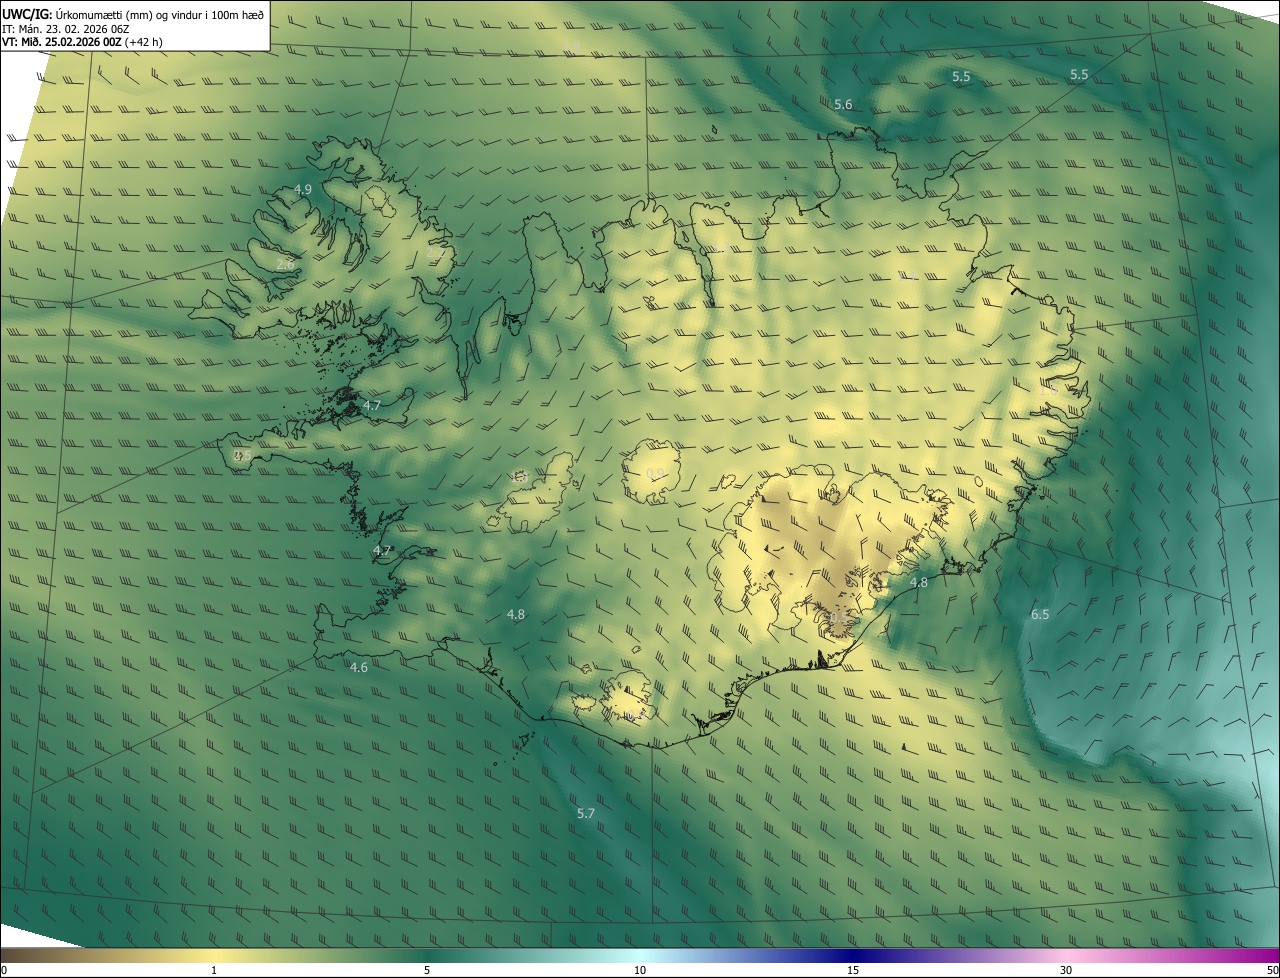Click the 6.5 value label over the sea

(x=1040, y=614)
